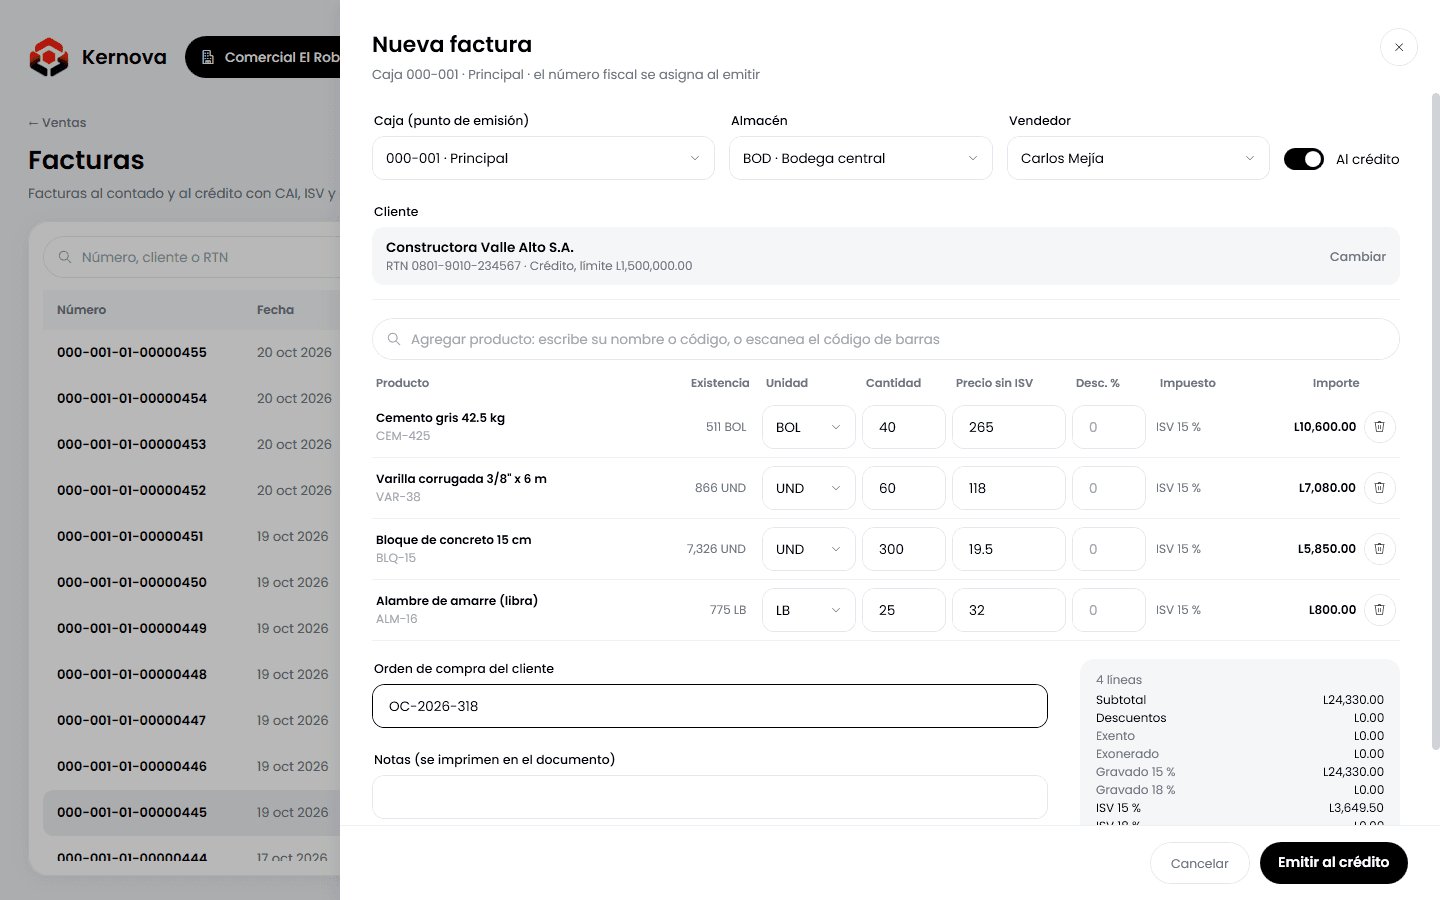Click the search icon in the invoice list
The height and width of the screenshot is (900, 1440).
pos(65,257)
